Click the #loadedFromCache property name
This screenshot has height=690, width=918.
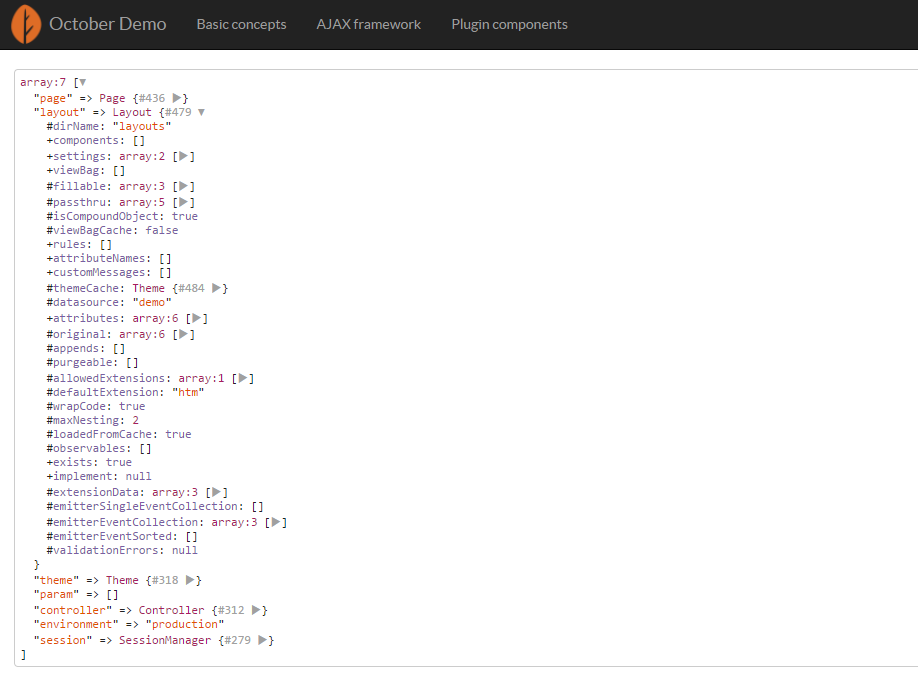pos(102,434)
